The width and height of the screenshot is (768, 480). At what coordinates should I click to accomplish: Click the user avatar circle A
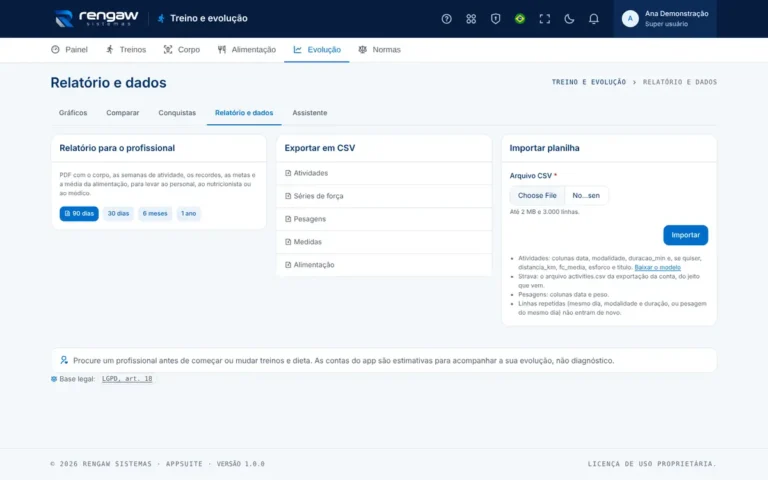pos(630,19)
